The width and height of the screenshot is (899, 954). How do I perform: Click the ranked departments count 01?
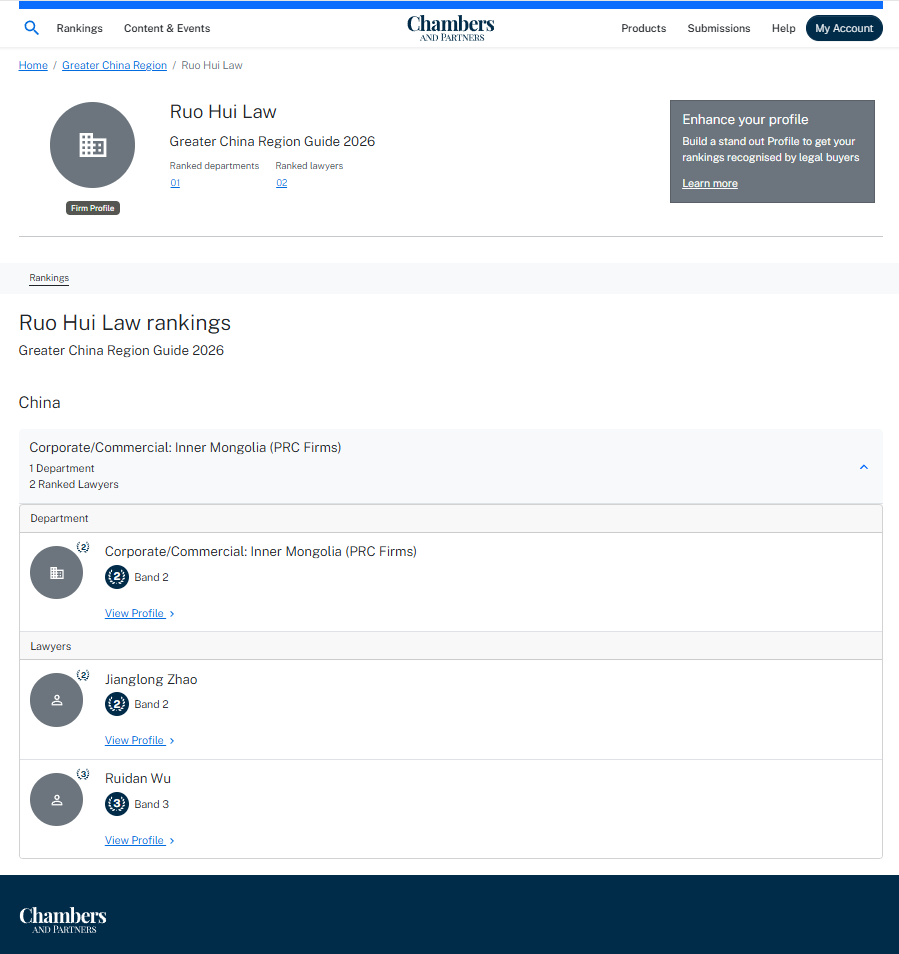click(x=175, y=183)
